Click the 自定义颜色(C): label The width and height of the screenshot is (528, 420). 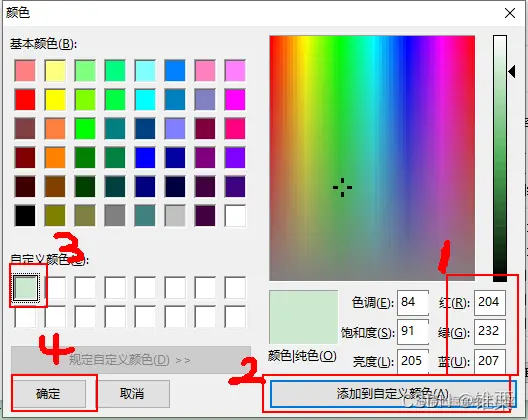point(49,259)
